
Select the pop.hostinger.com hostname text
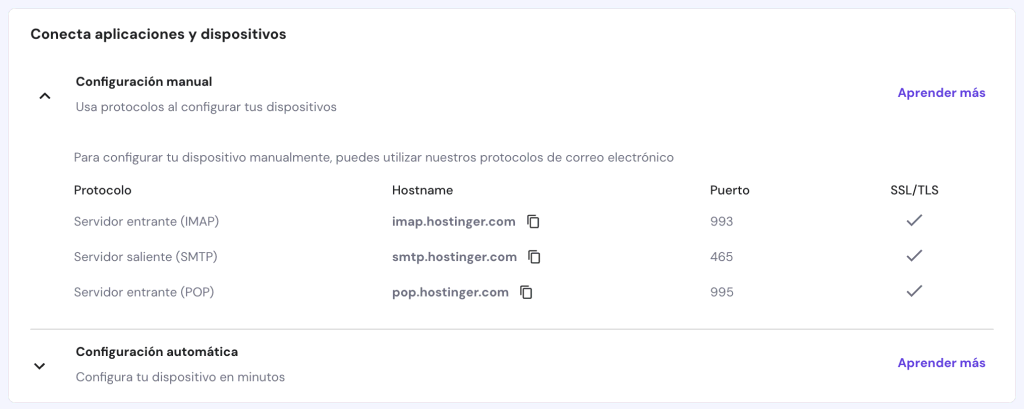(450, 292)
